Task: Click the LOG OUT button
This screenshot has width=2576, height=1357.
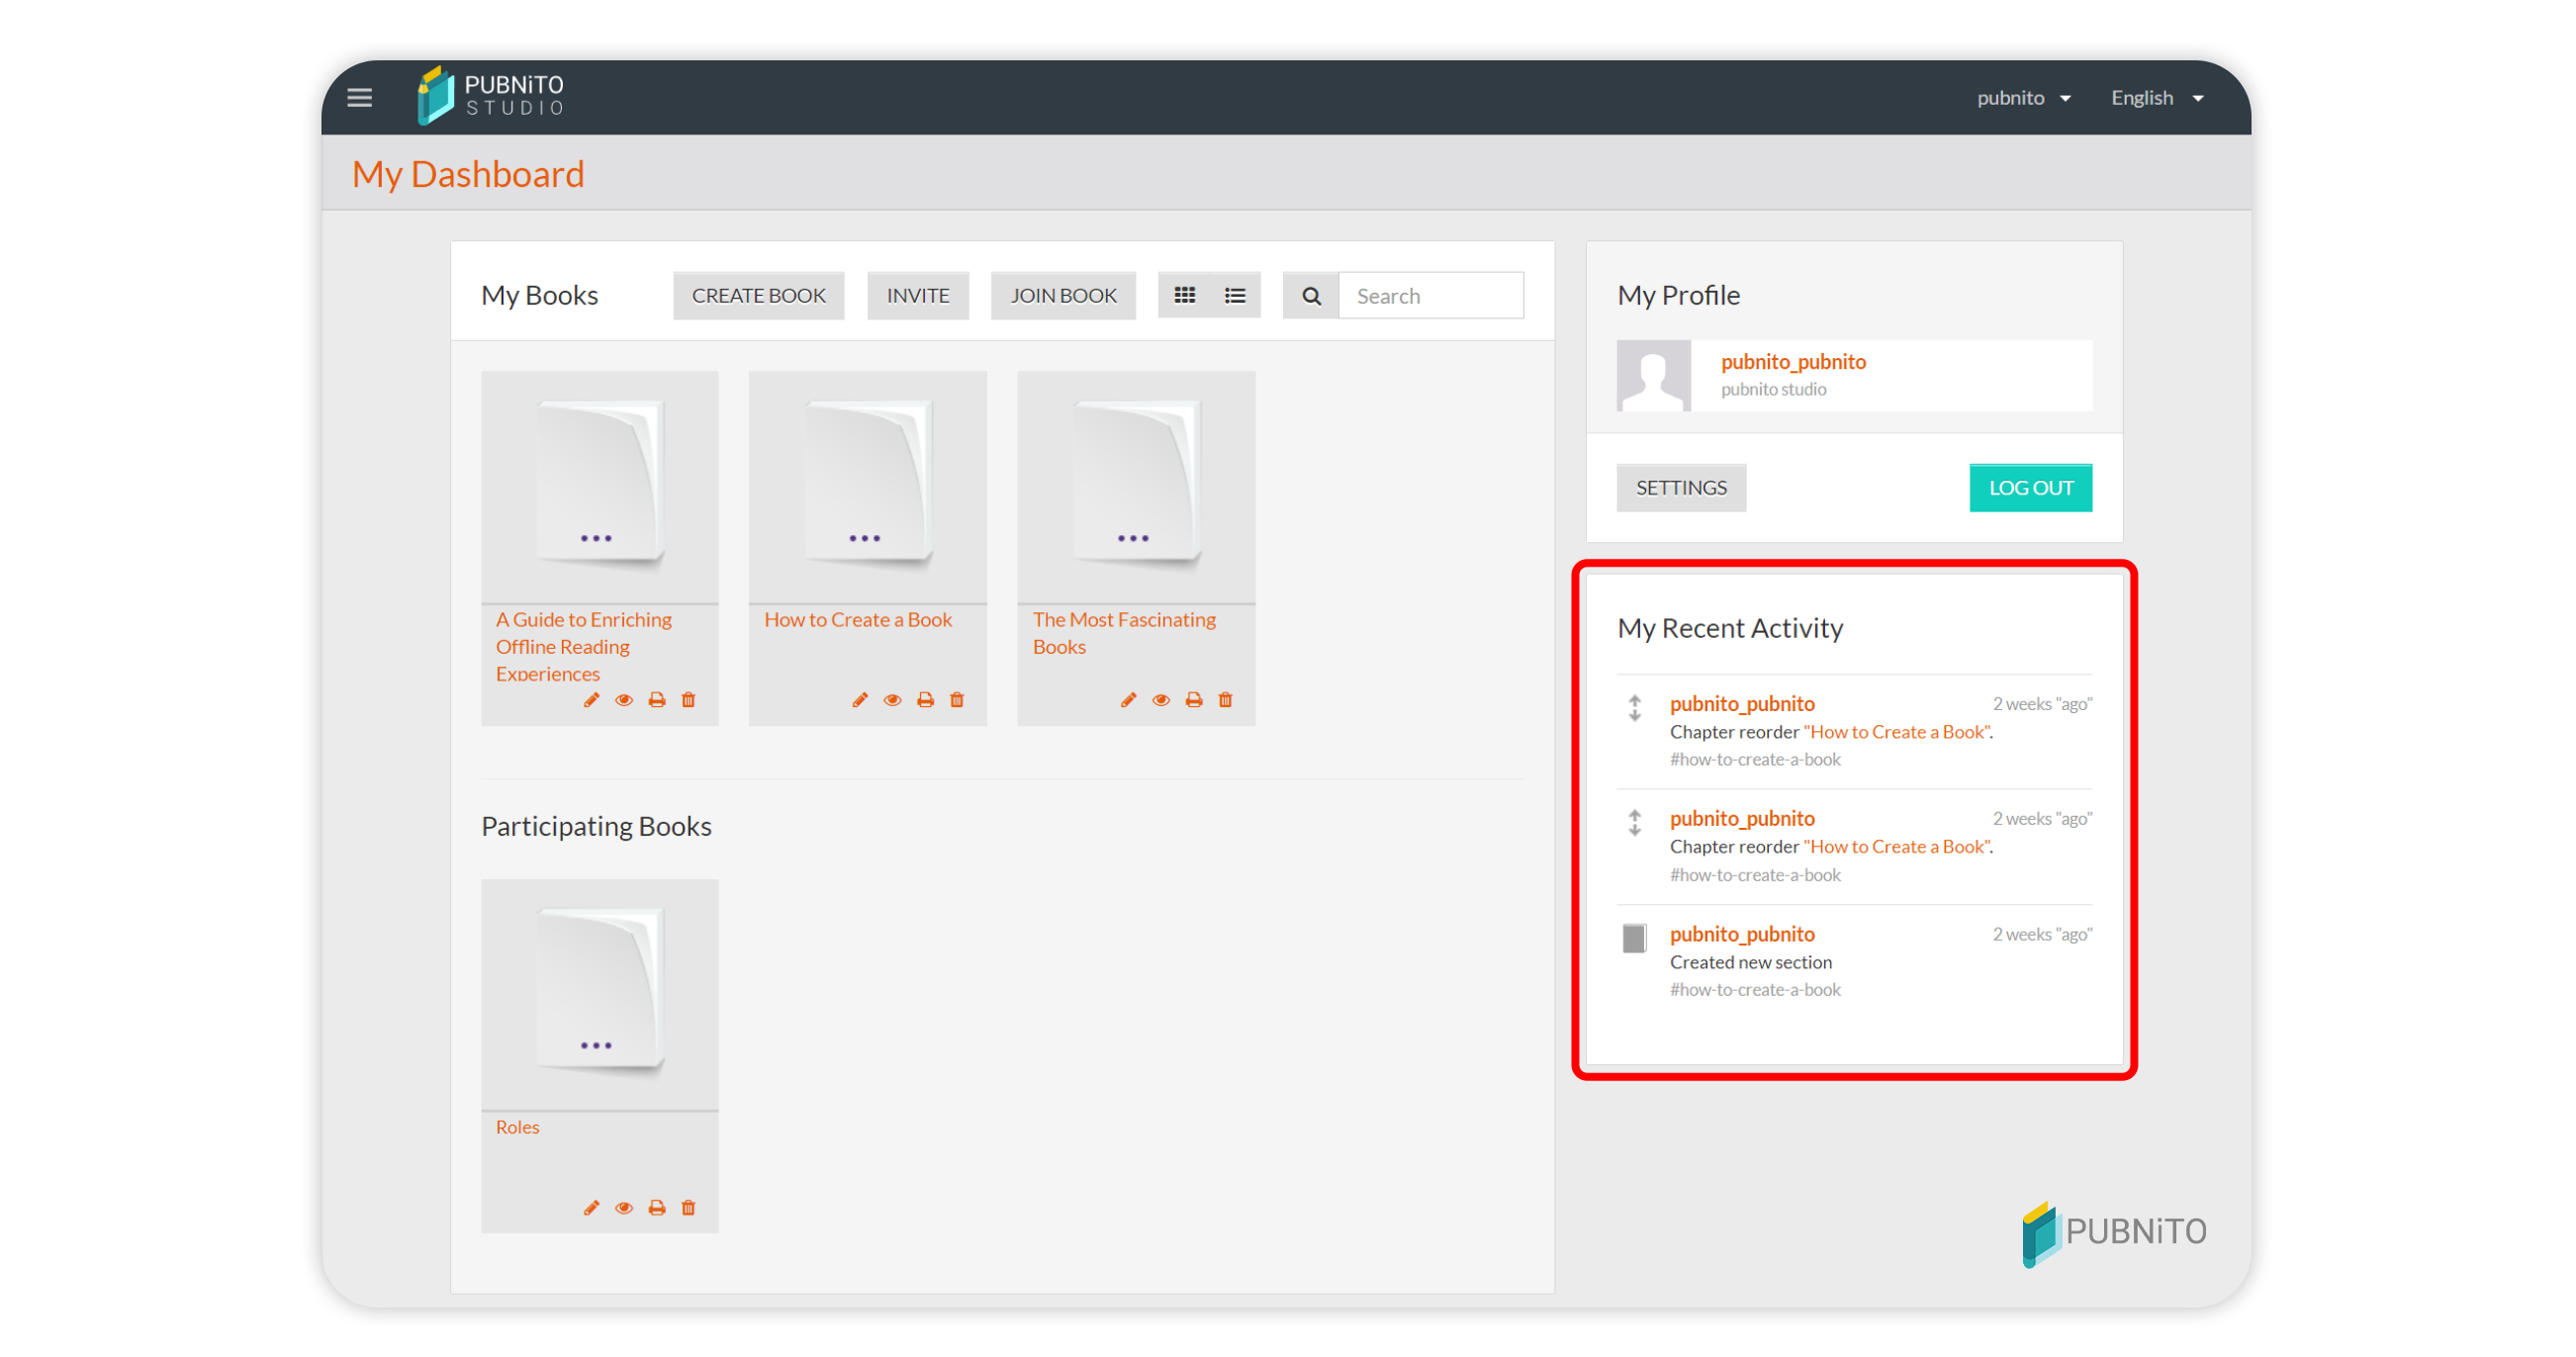Action: (2030, 488)
